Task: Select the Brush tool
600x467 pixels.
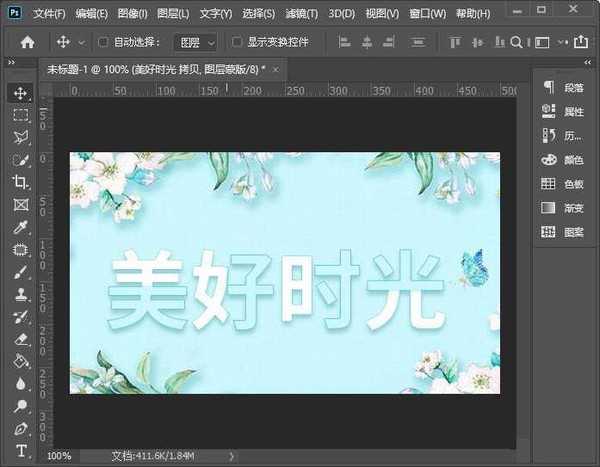Action: (x=20, y=272)
